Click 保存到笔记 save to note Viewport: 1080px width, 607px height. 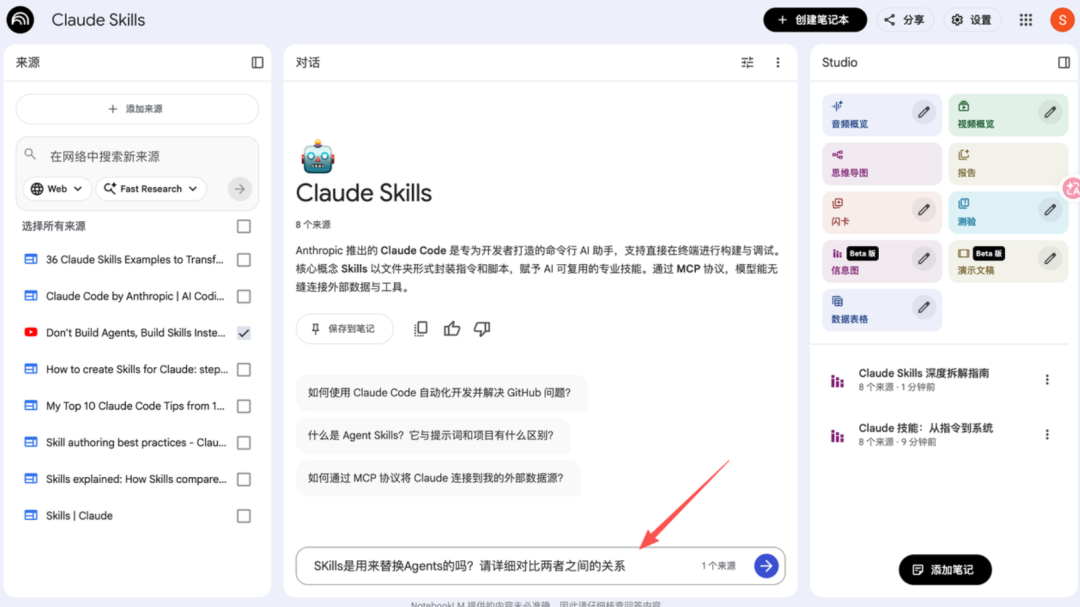click(344, 329)
